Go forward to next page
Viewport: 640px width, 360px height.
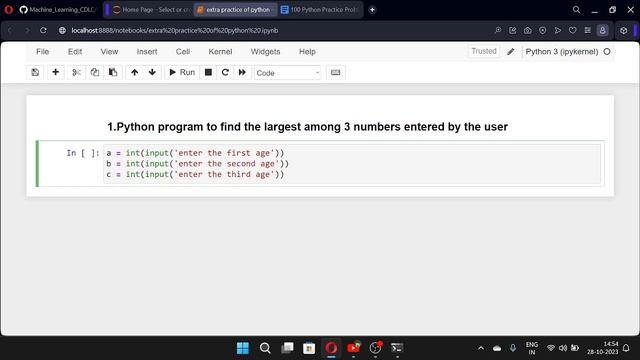pyautogui.click(x=27, y=31)
